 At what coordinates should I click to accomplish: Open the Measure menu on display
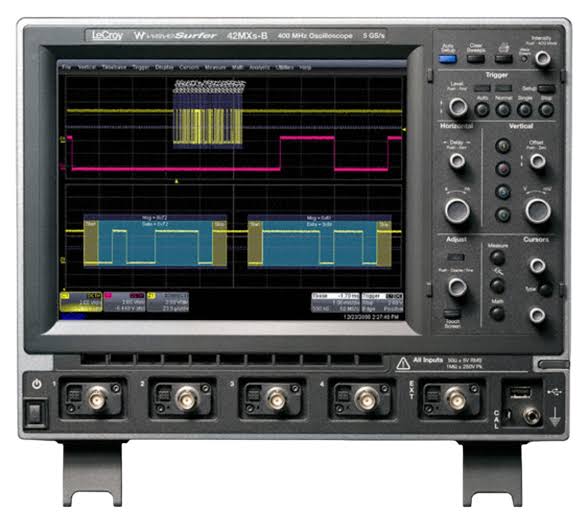pyautogui.click(x=215, y=67)
